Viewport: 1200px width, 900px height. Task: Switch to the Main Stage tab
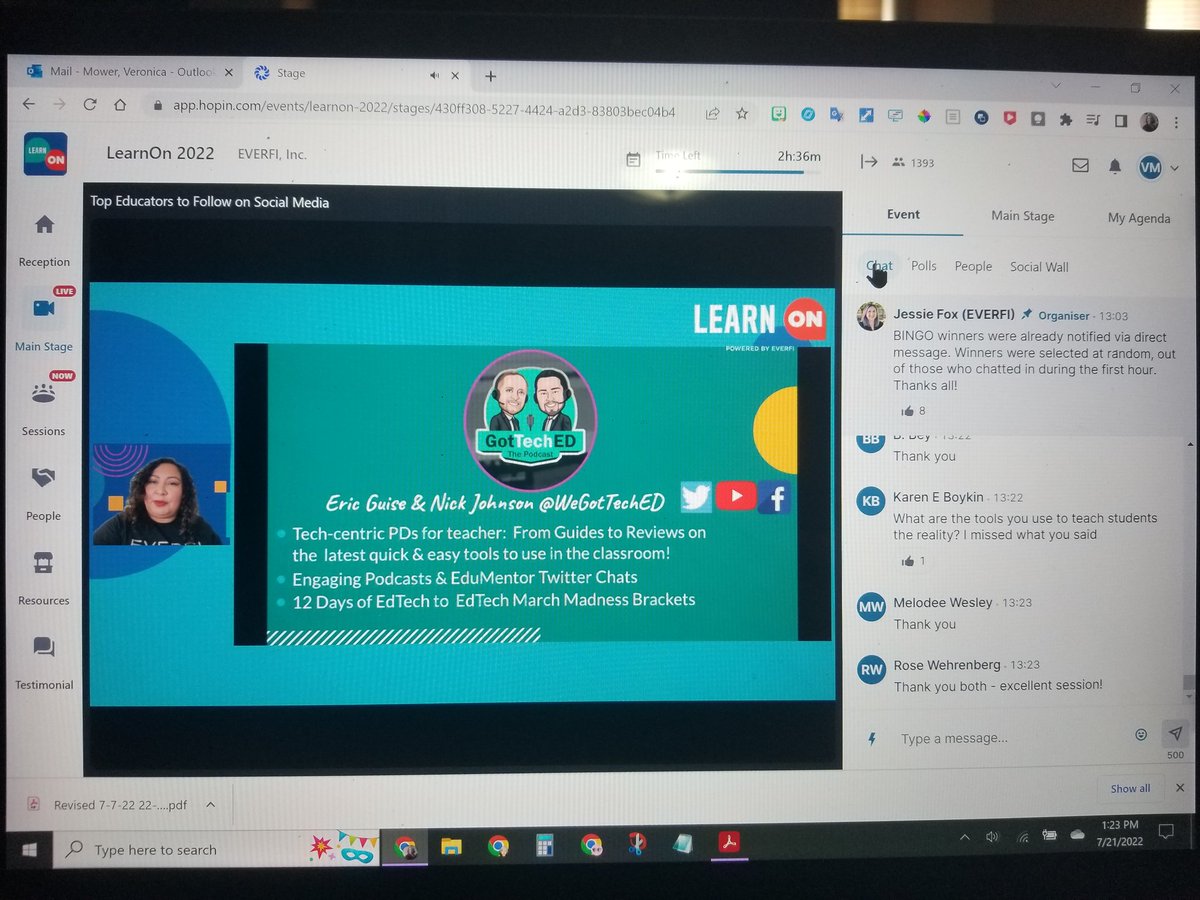[x=1022, y=216]
